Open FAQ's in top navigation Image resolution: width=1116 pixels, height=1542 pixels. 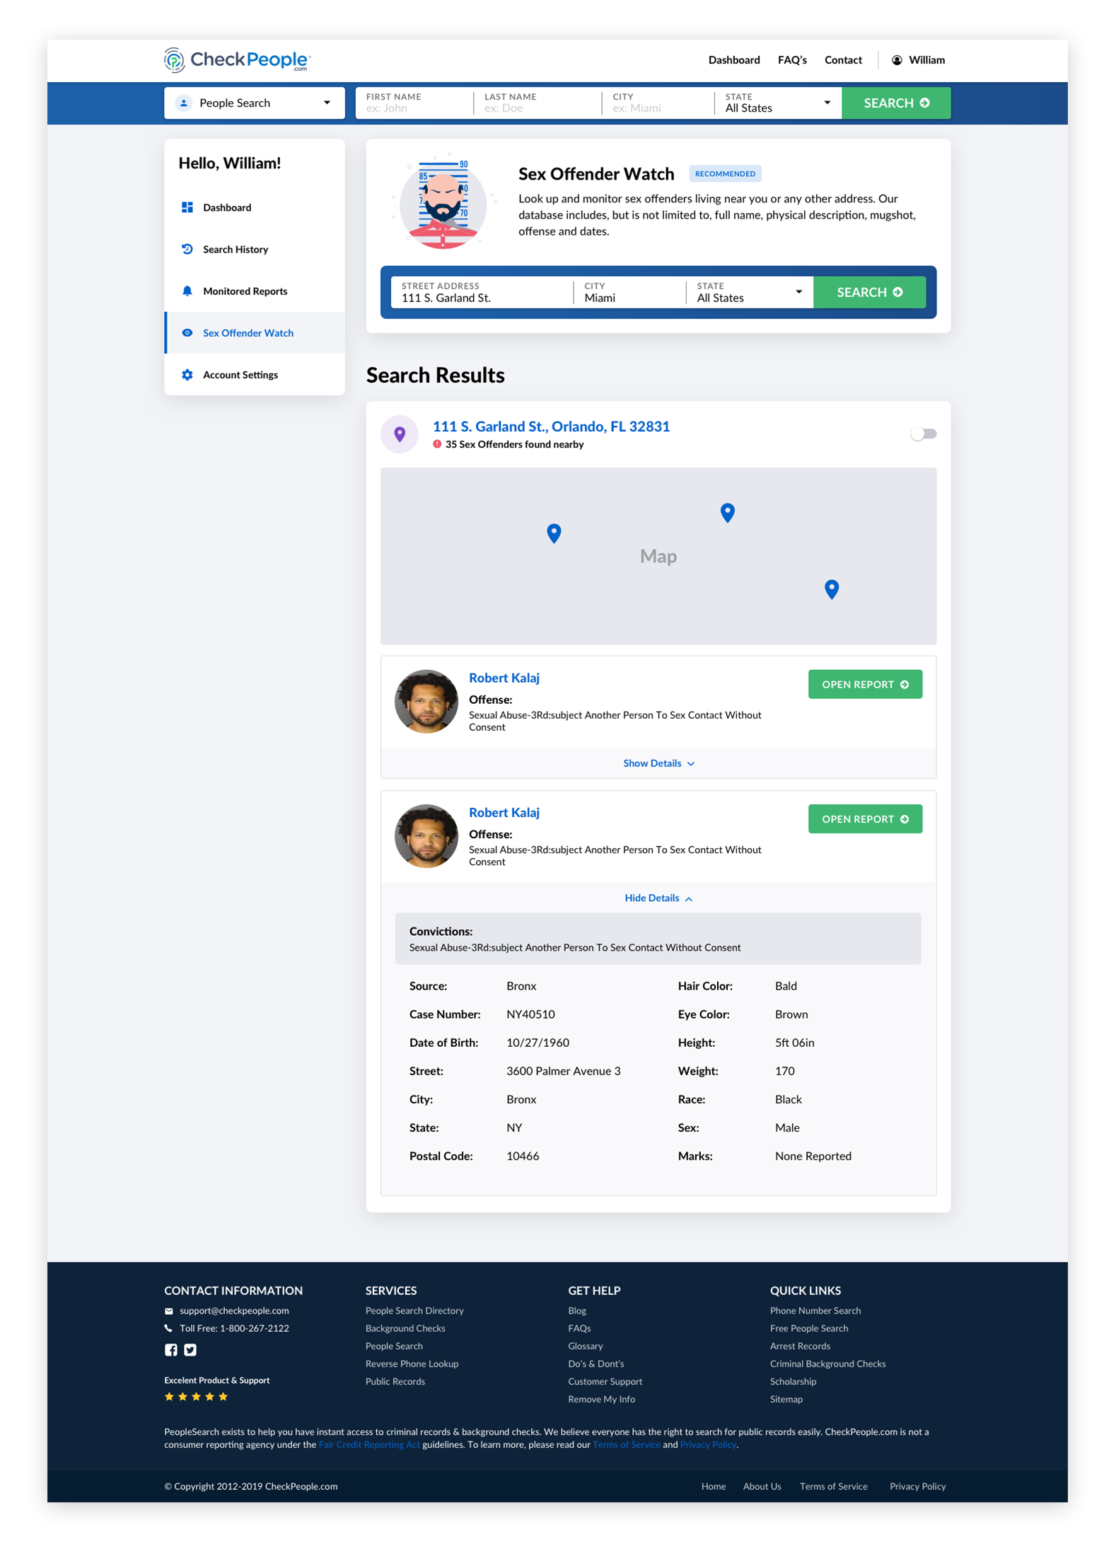[x=792, y=60]
